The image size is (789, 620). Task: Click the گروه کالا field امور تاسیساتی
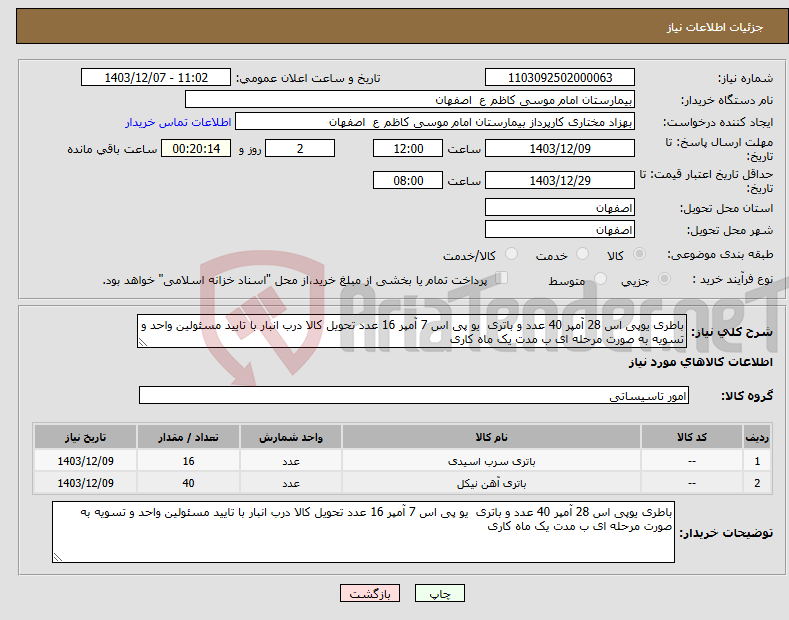pyautogui.click(x=414, y=396)
